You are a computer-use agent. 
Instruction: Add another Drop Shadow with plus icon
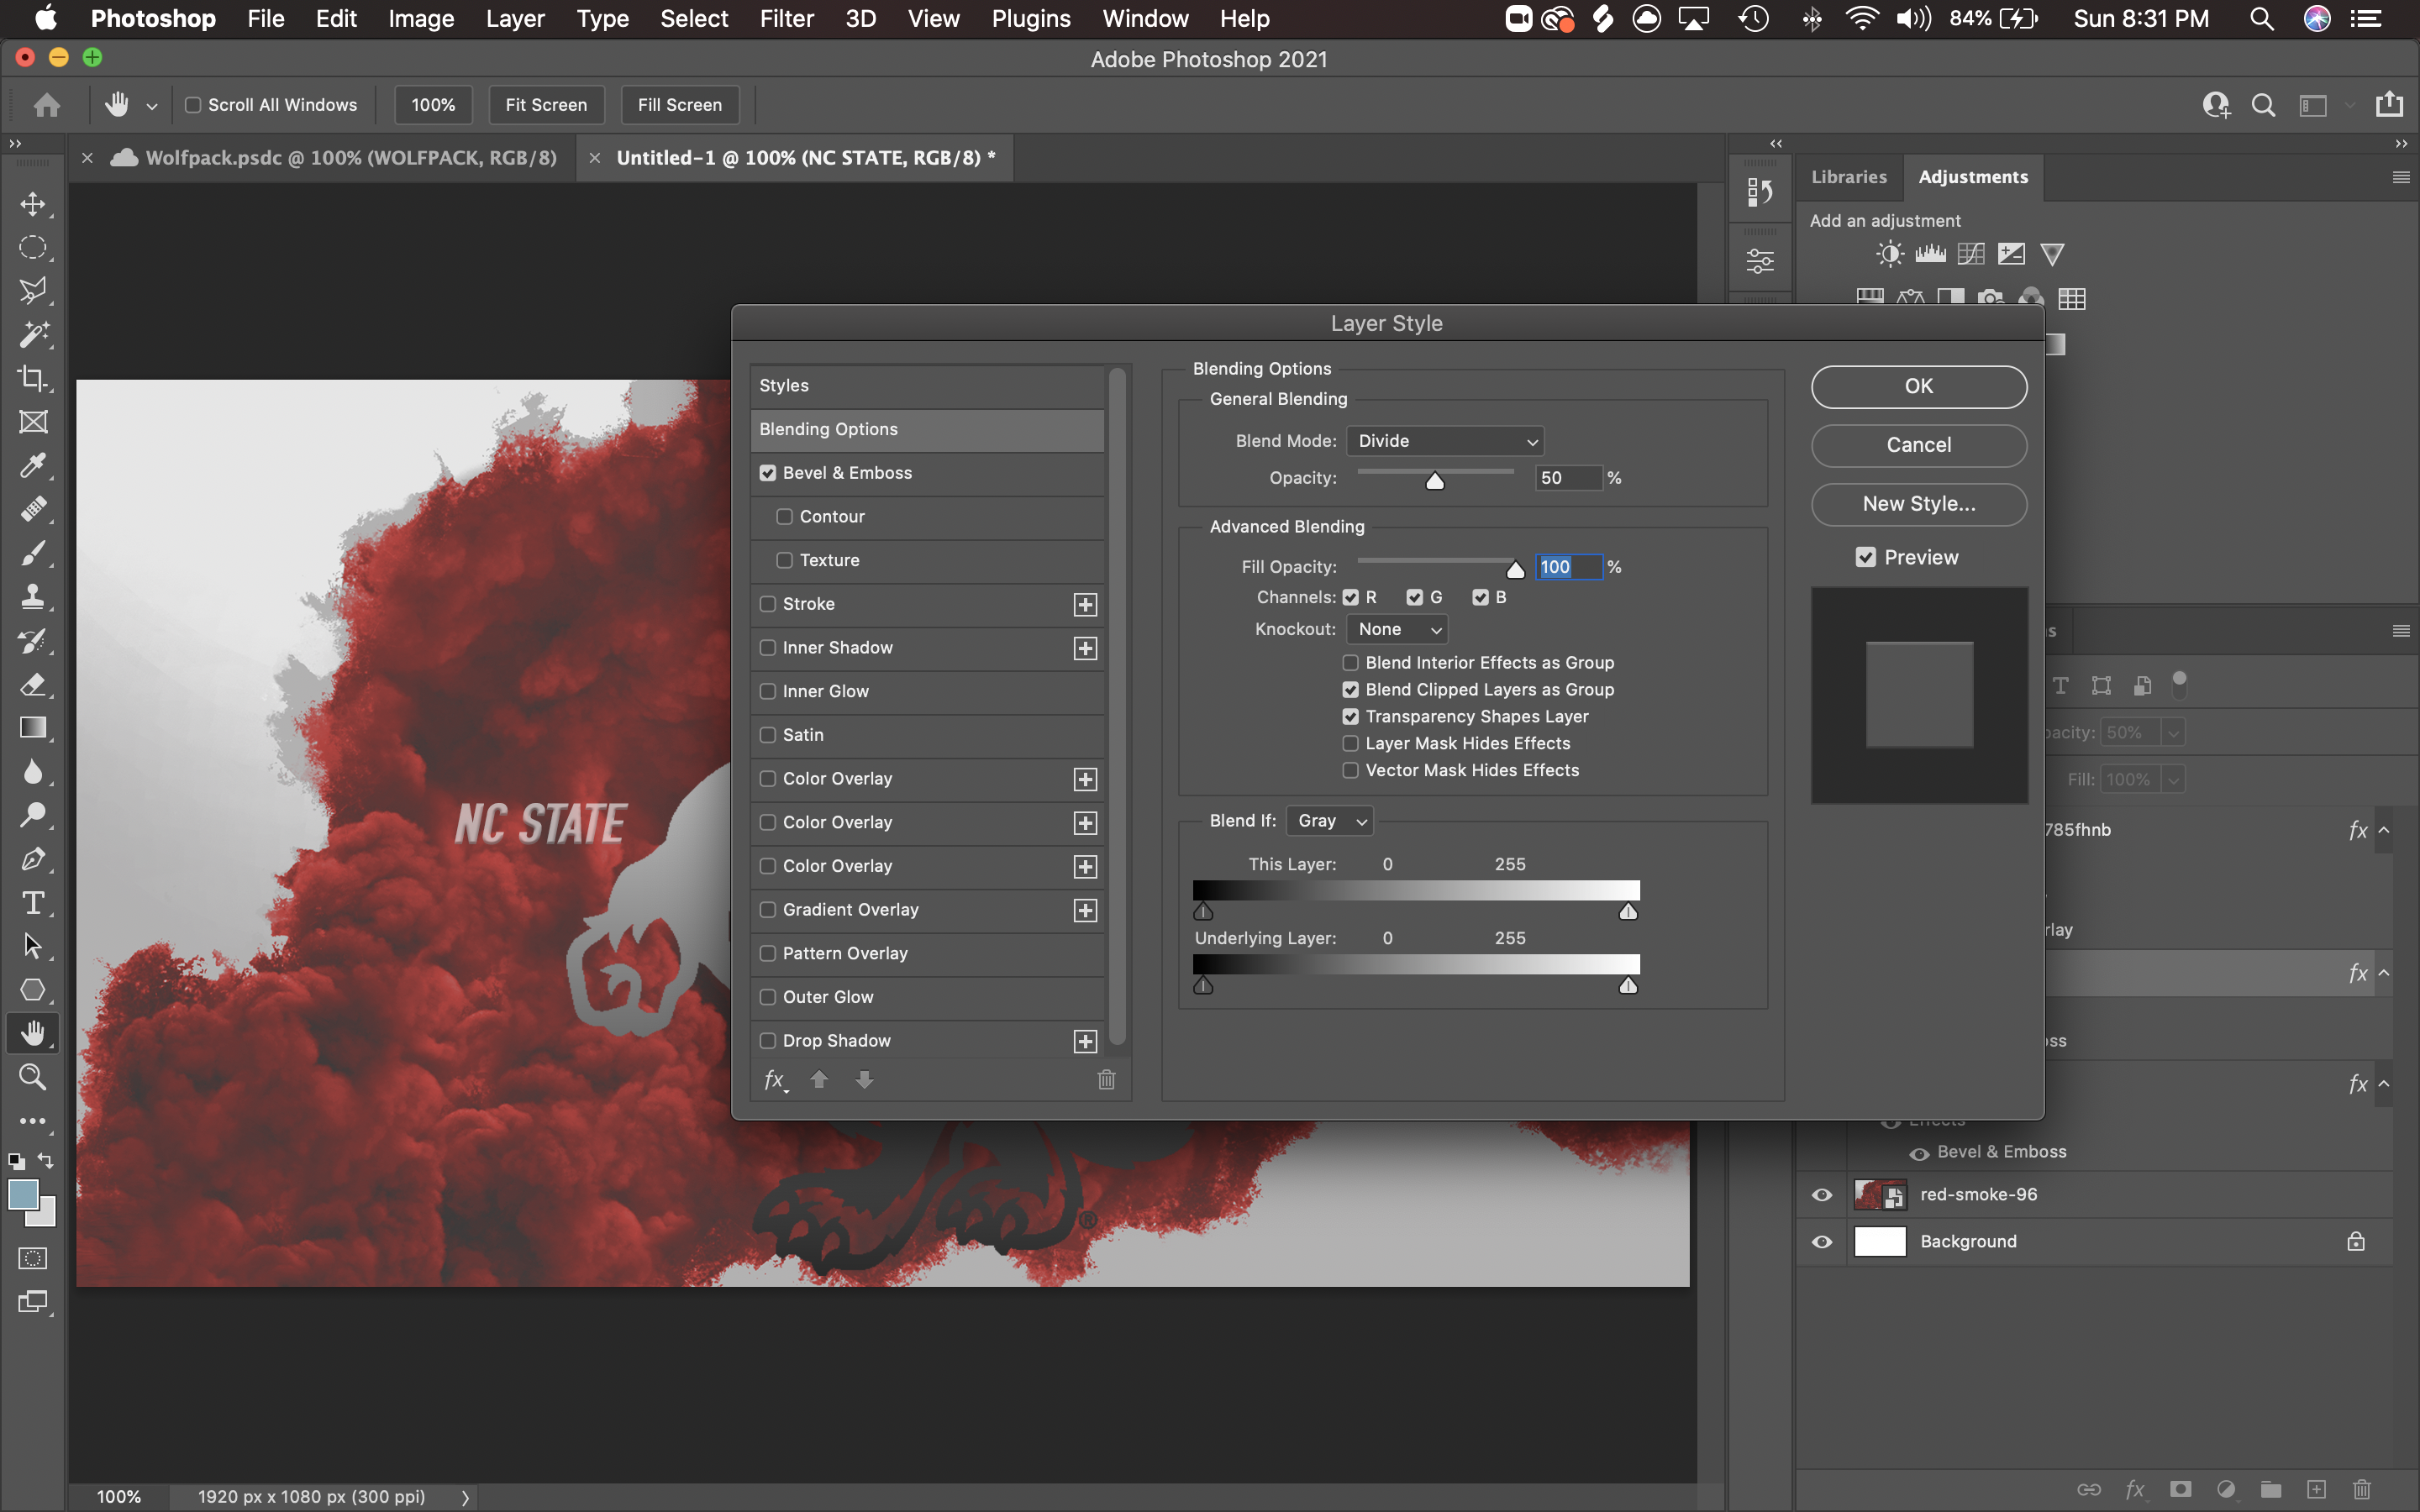1085,1041
